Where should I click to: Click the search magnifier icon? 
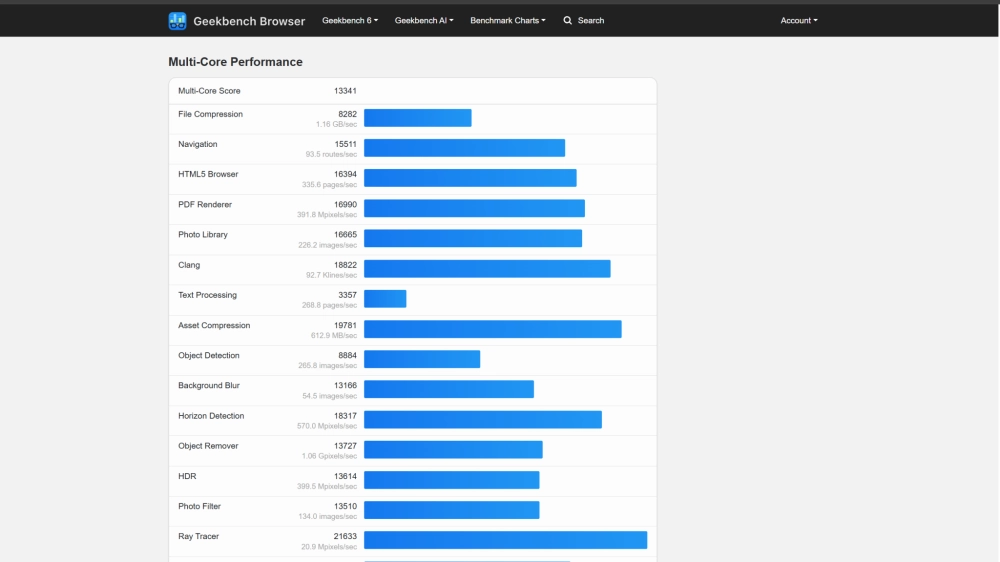click(x=568, y=20)
